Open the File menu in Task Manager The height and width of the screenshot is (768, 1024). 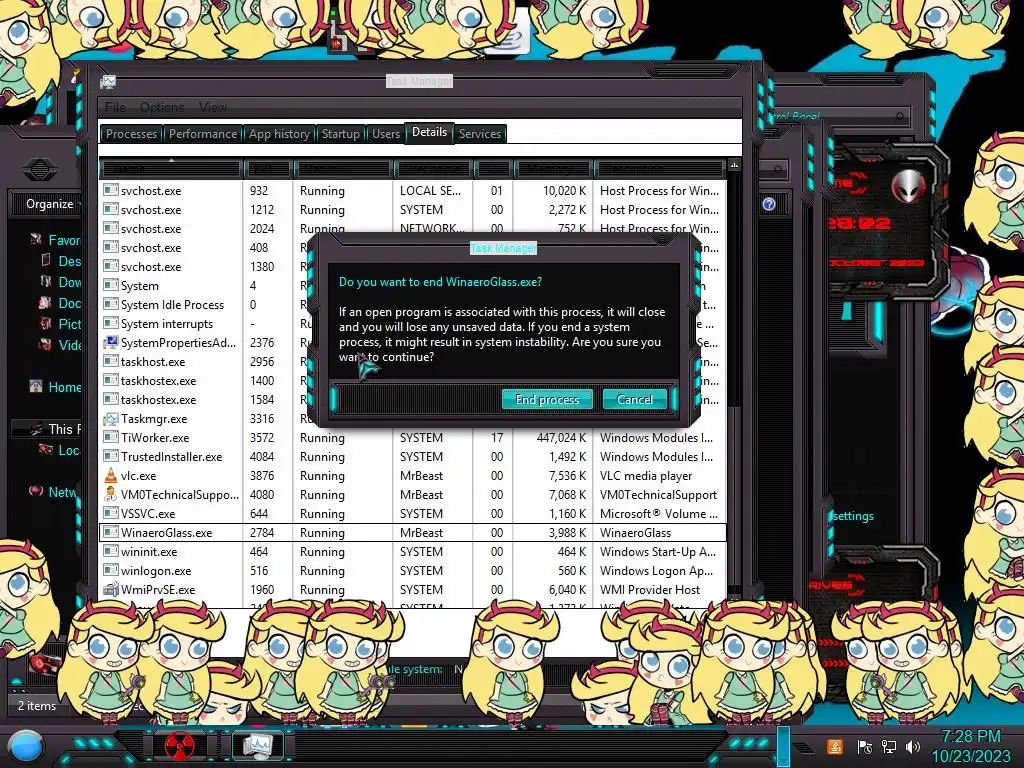(115, 106)
